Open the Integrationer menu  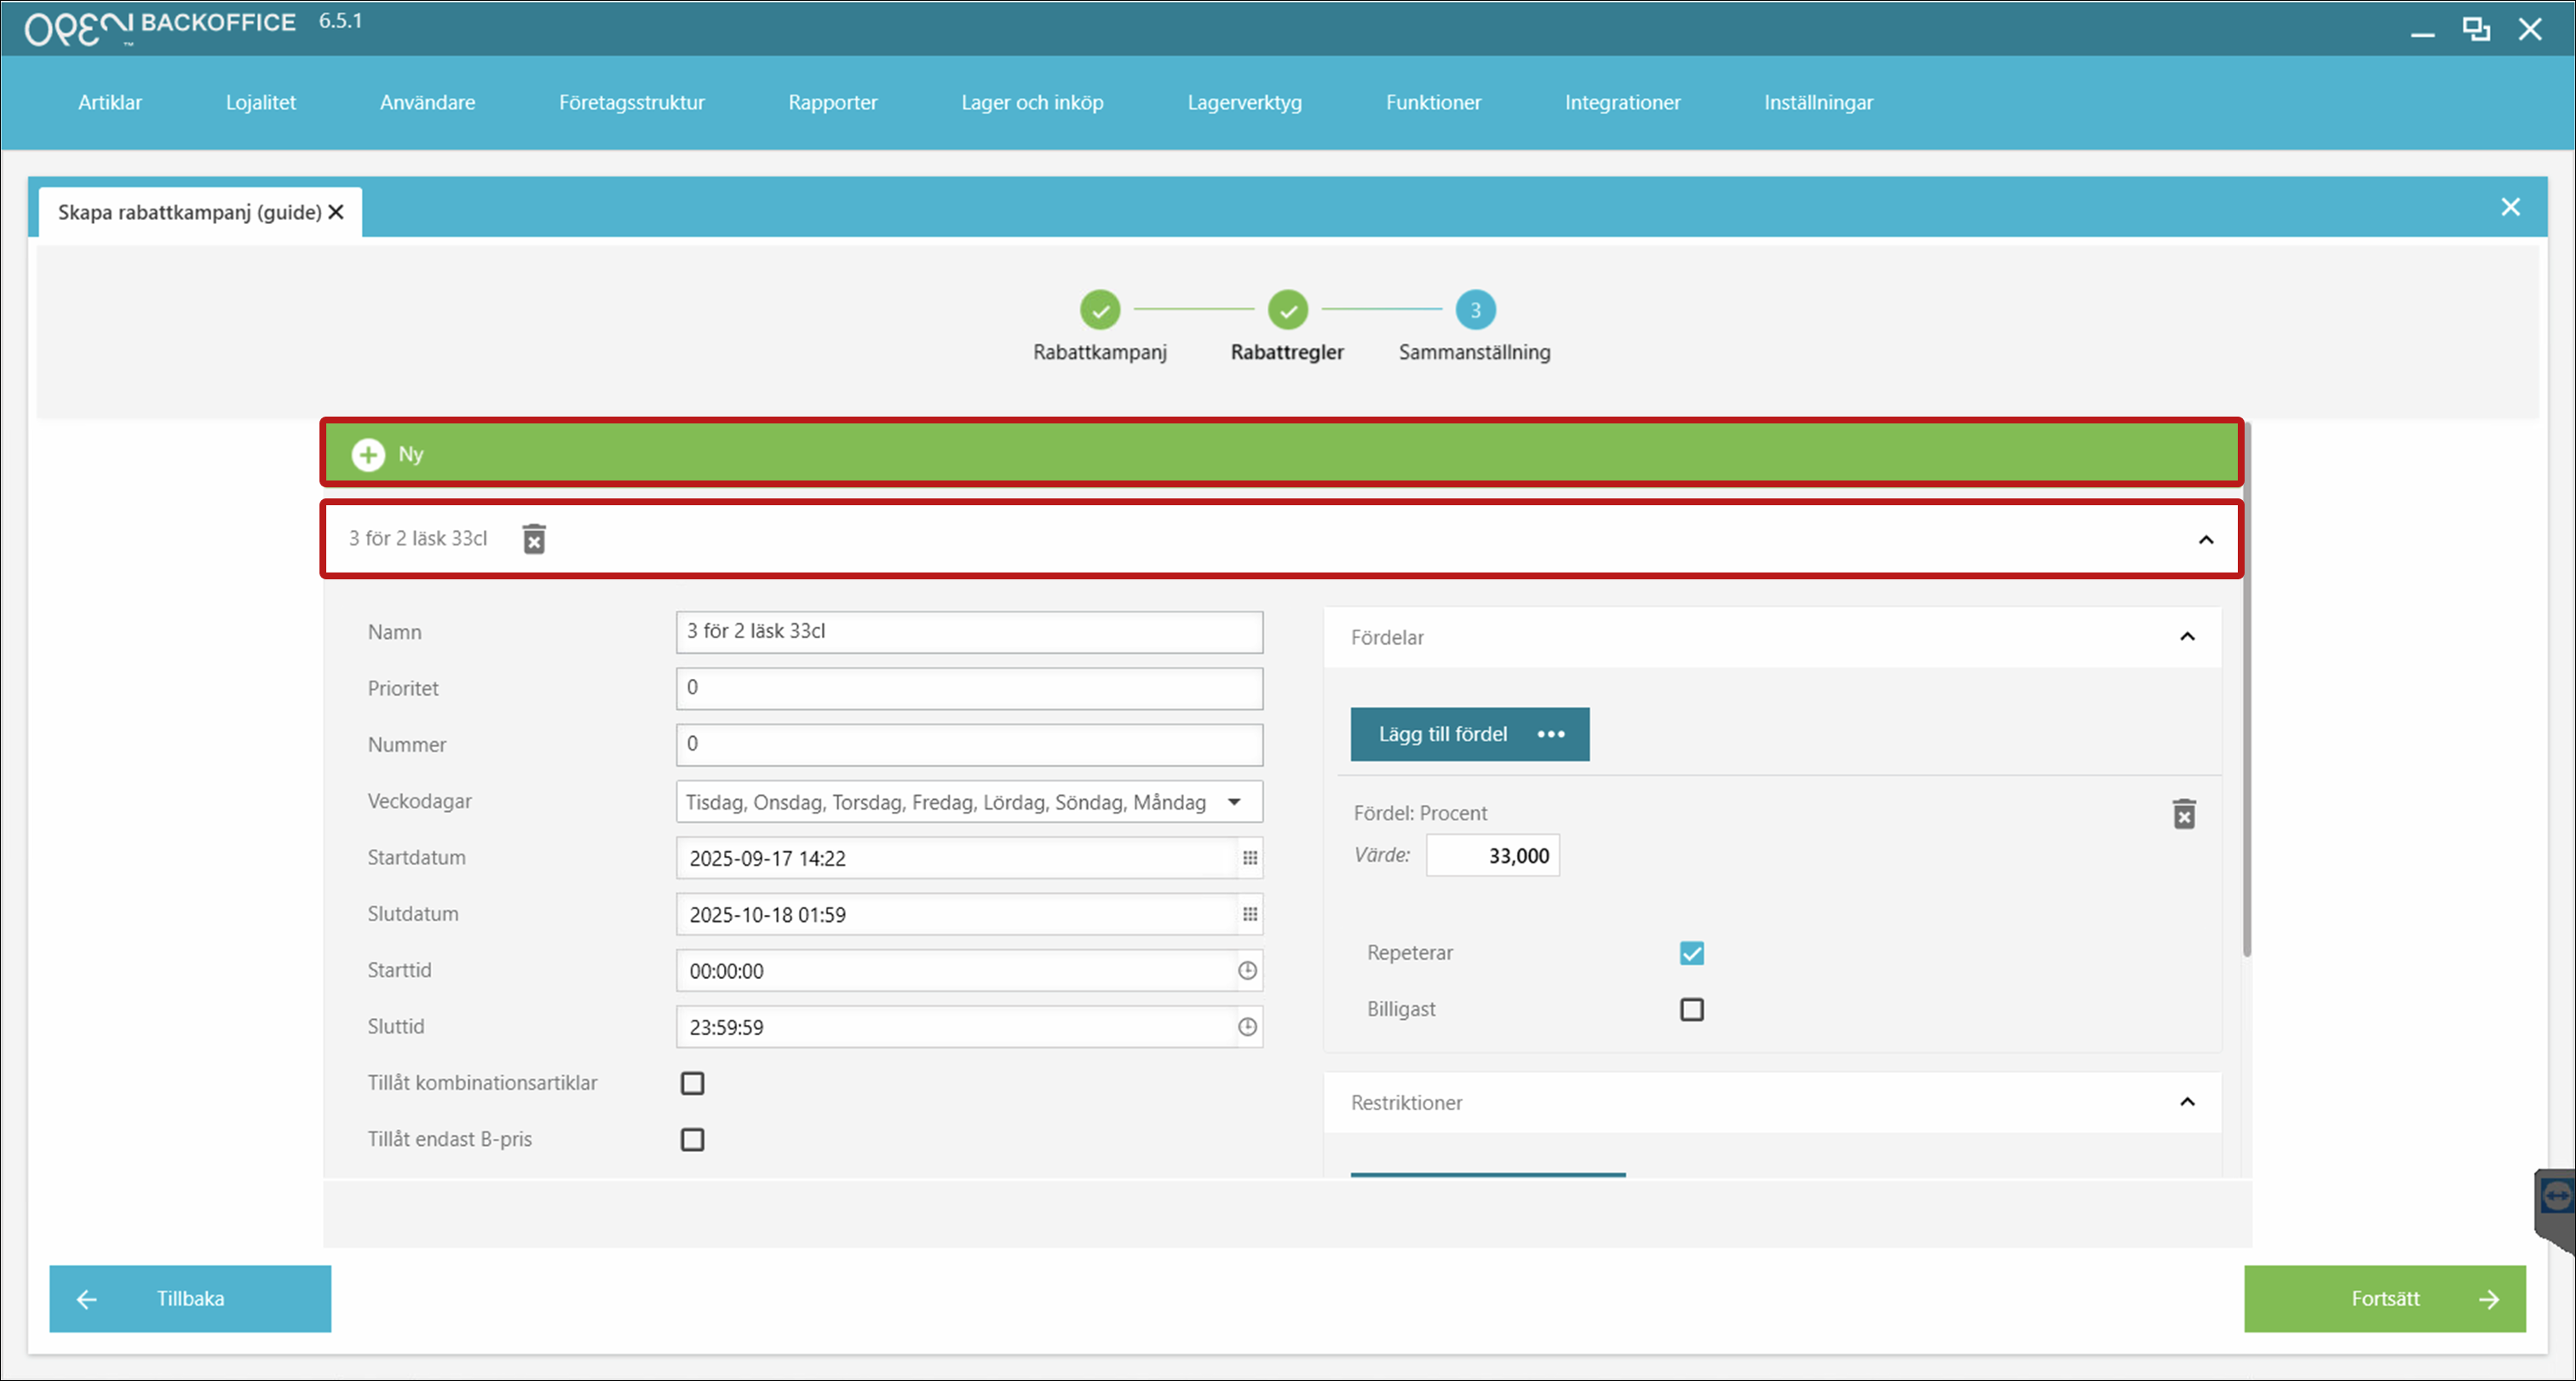[1622, 102]
